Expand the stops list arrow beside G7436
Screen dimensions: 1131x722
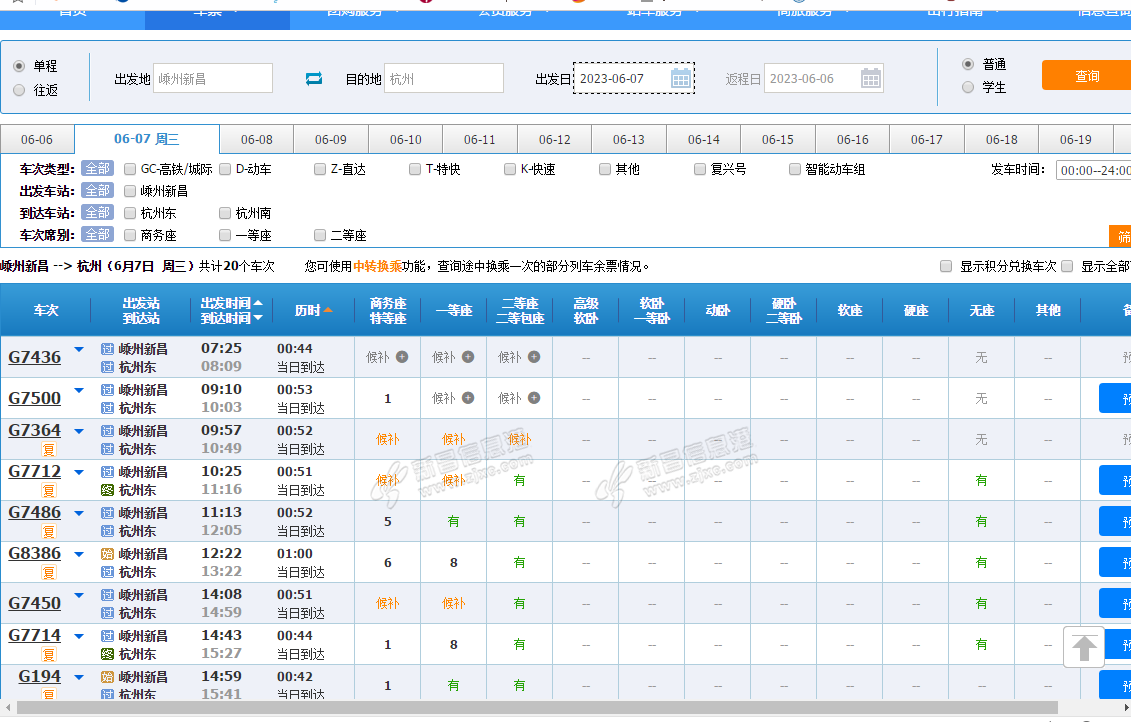coord(79,349)
